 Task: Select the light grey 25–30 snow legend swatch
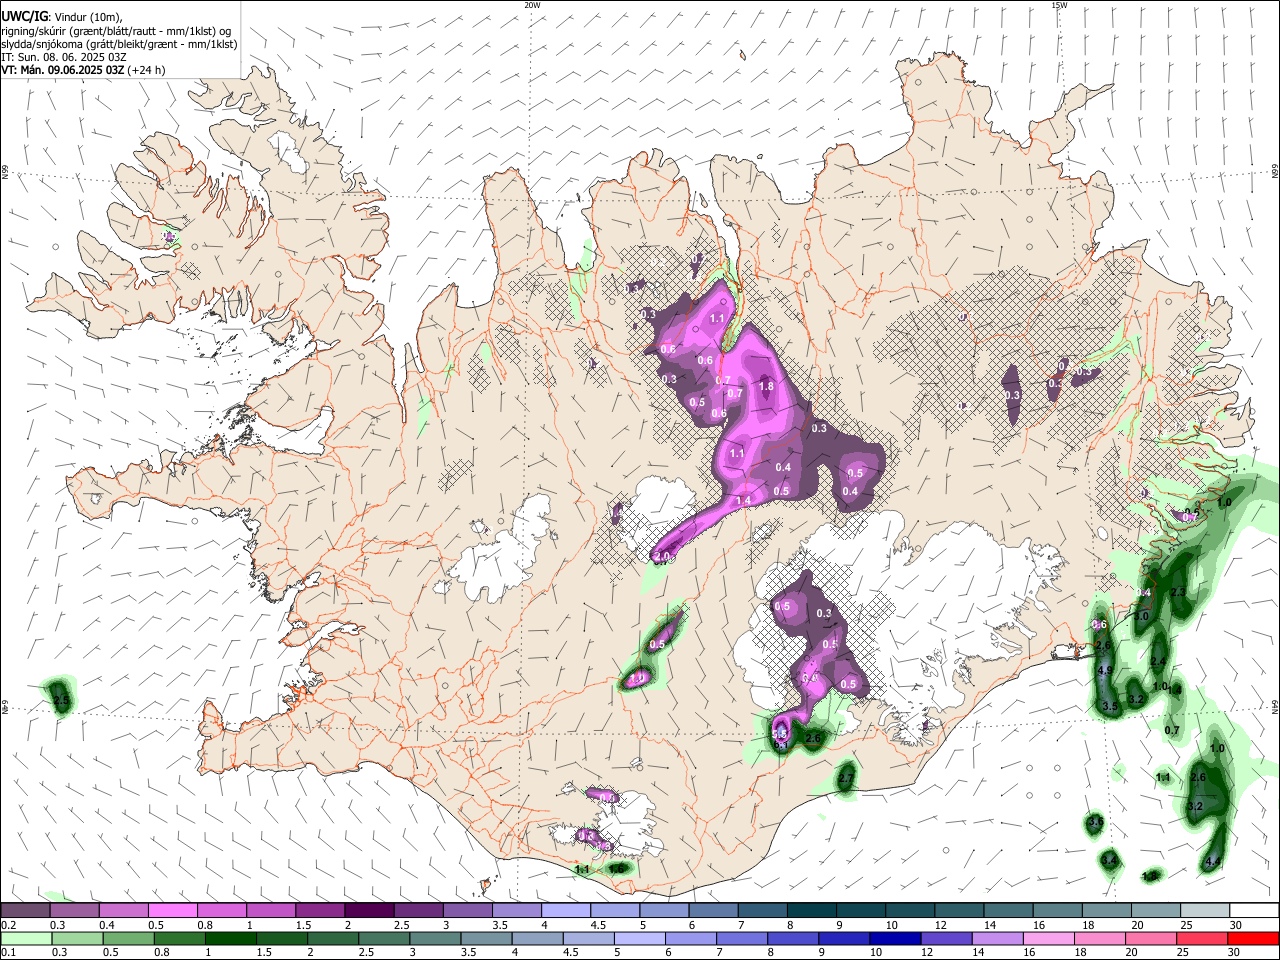click(x=1204, y=910)
